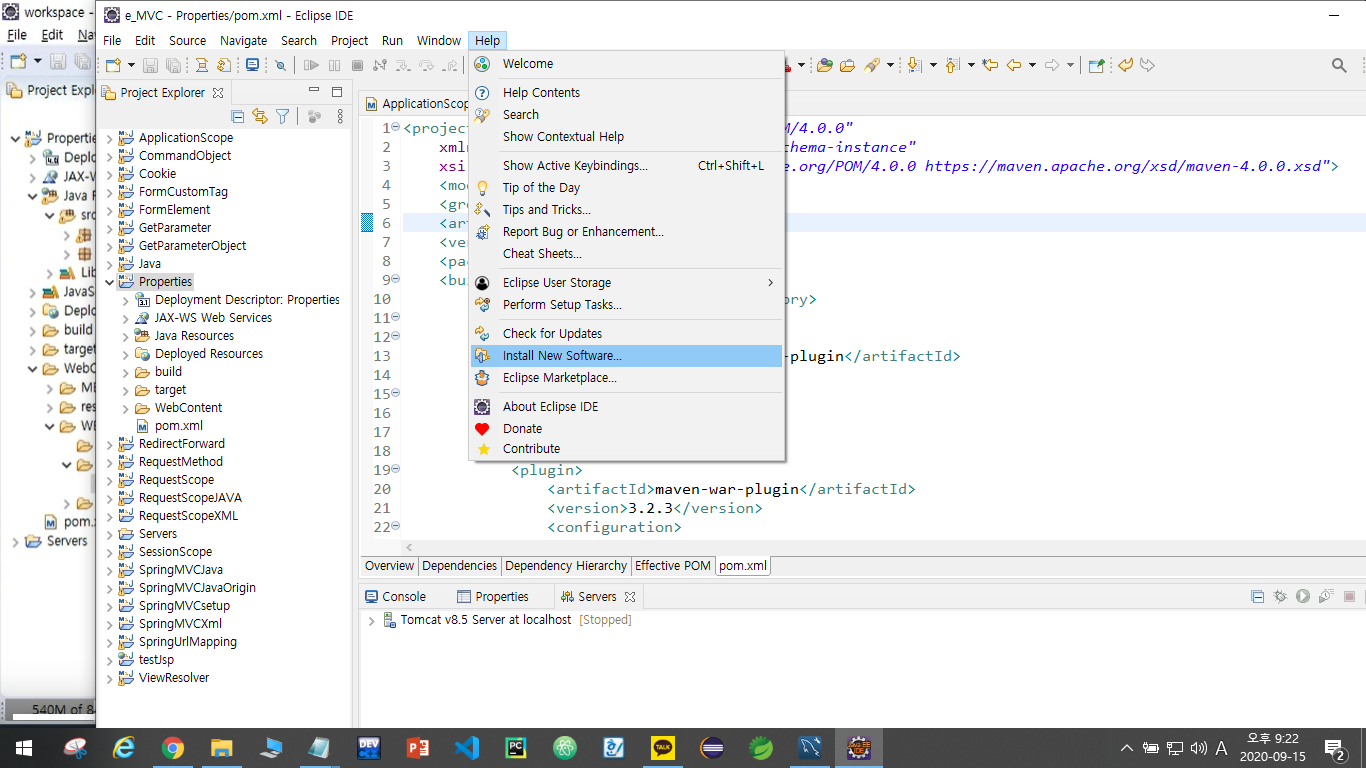The image size is (1366, 768).
Task: Collapse the Properties project node
Action: point(109,282)
